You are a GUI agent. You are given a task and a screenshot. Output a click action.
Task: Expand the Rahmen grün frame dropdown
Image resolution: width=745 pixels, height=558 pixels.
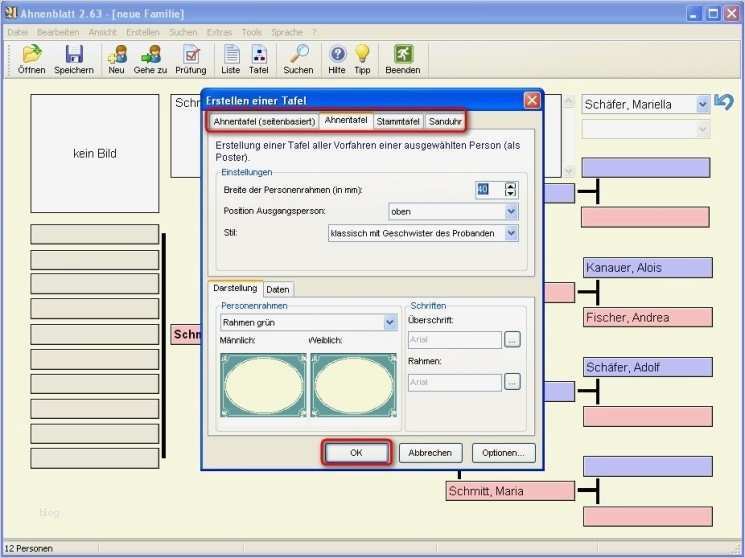coord(390,322)
